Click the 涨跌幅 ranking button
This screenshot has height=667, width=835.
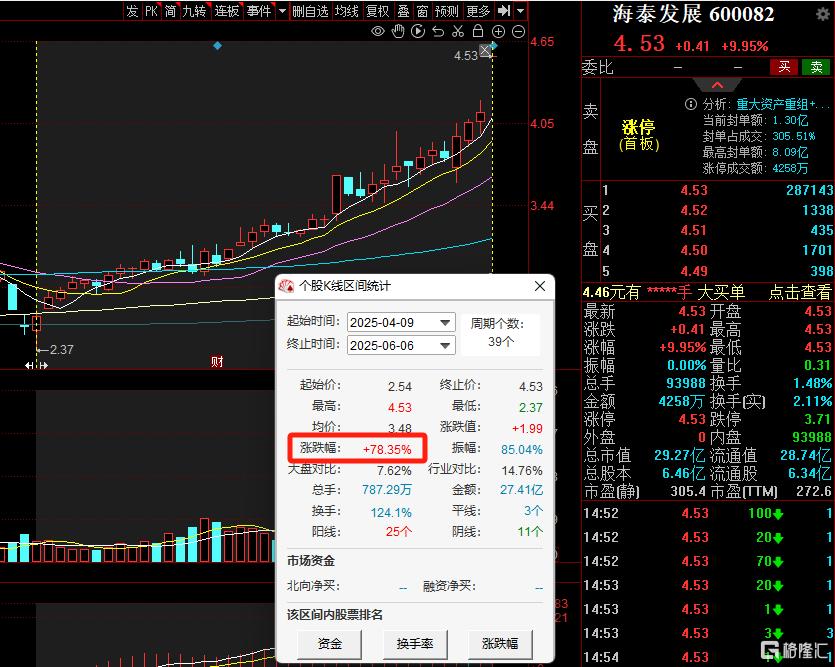coord(500,644)
